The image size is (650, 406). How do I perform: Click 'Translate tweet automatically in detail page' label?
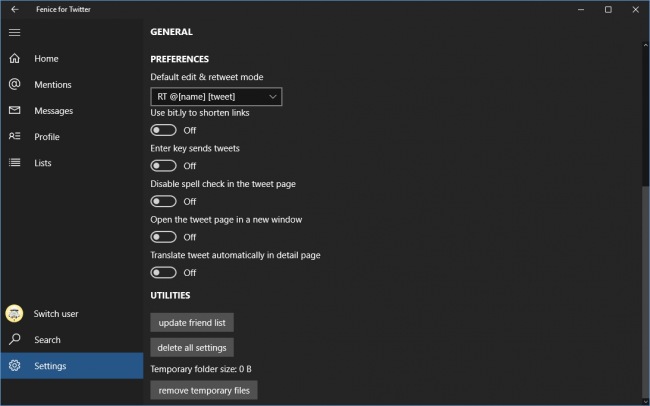(x=235, y=255)
